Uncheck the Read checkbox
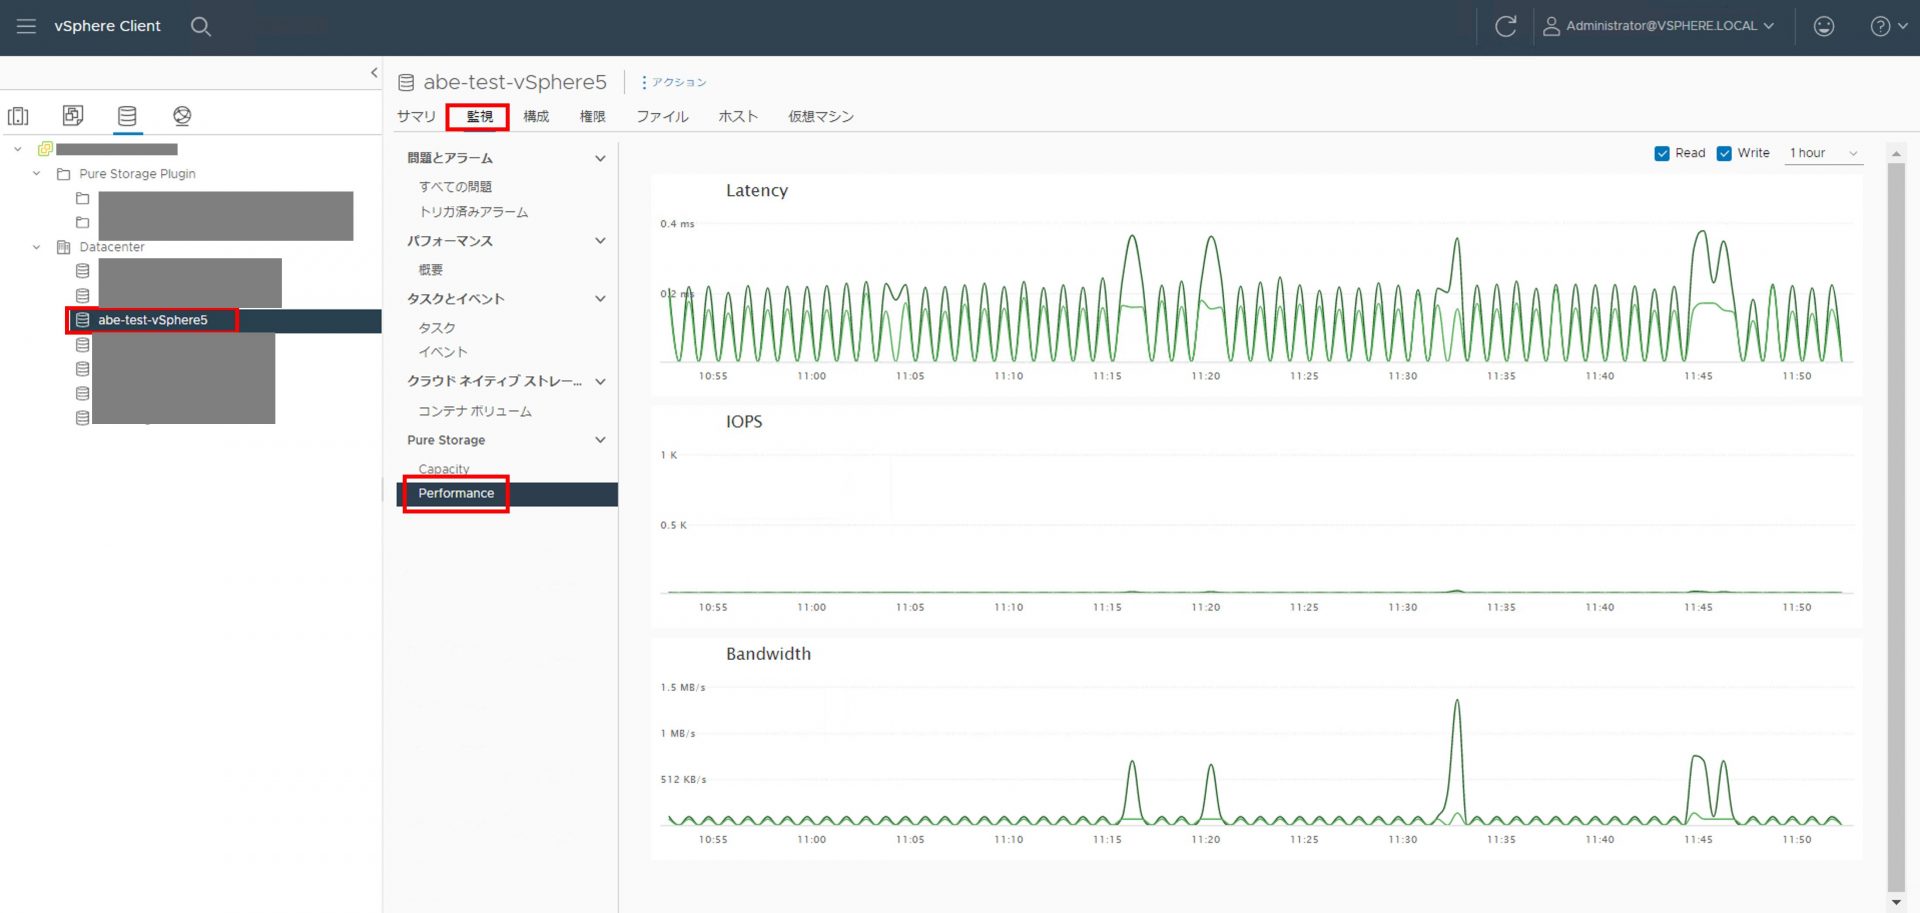1920x913 pixels. pyautogui.click(x=1662, y=153)
